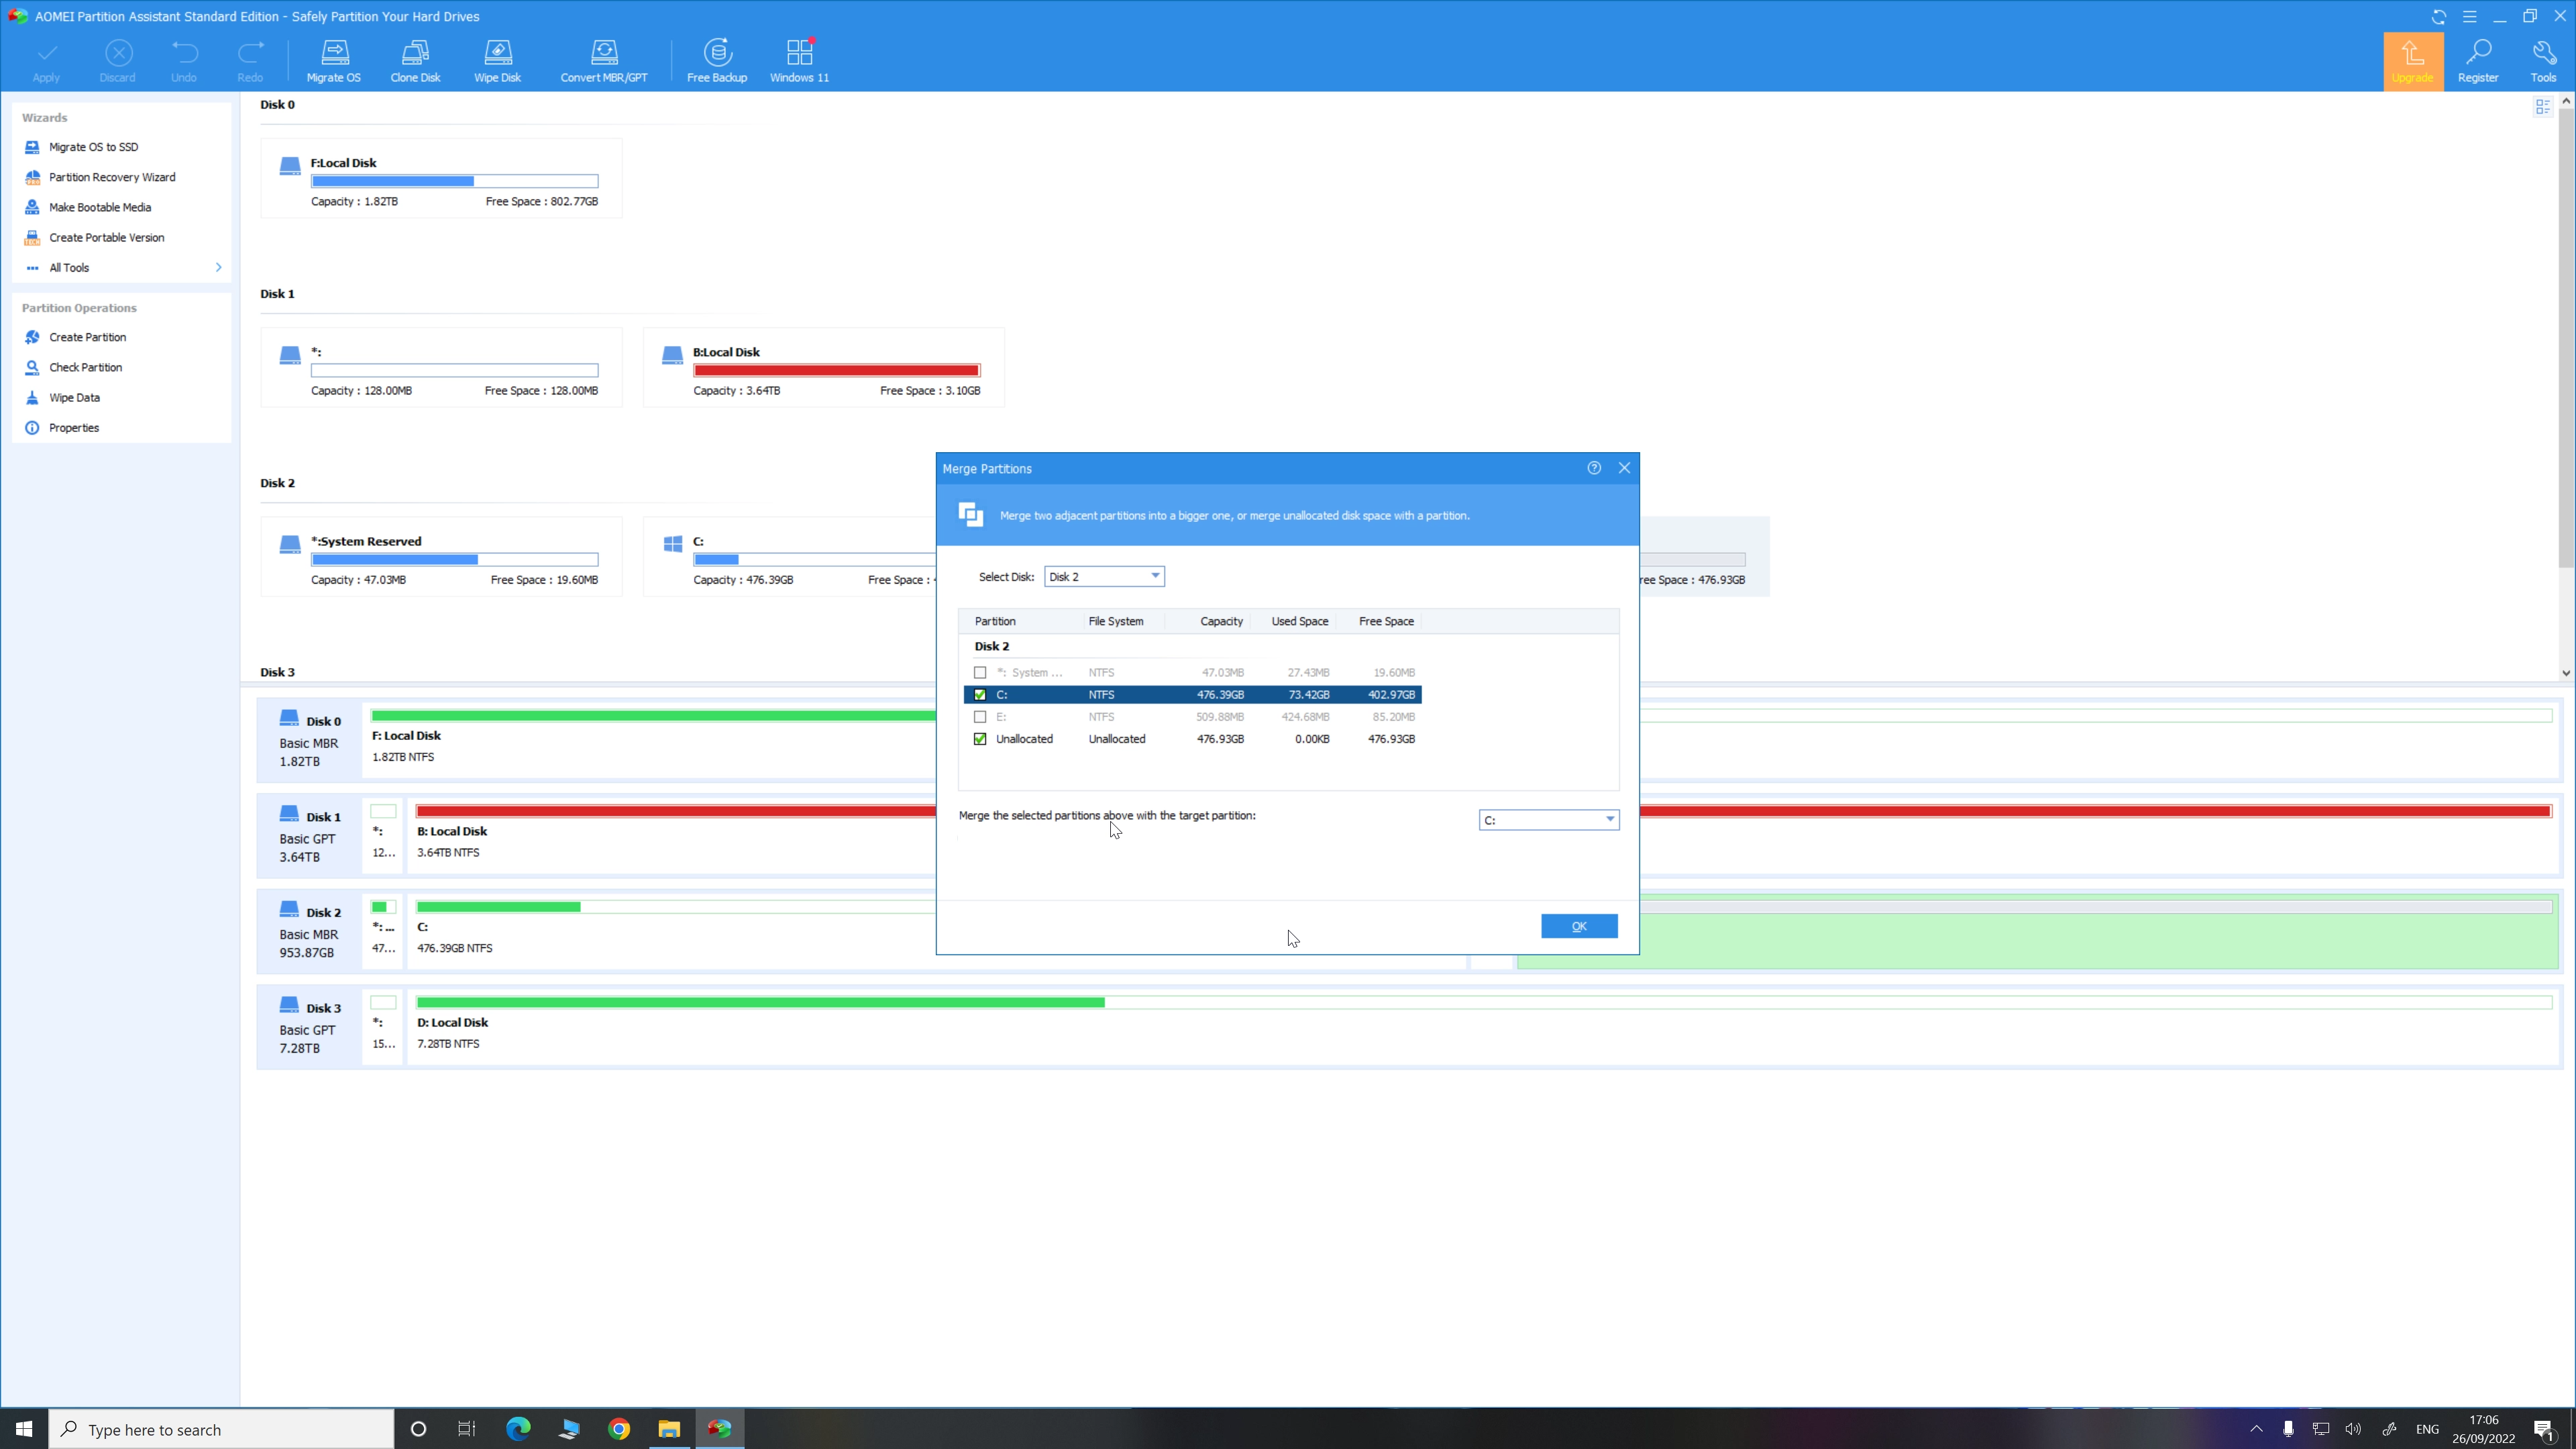The image size is (2576, 1449).
Task: Click the refresh icon in title bar
Action: tap(2439, 16)
